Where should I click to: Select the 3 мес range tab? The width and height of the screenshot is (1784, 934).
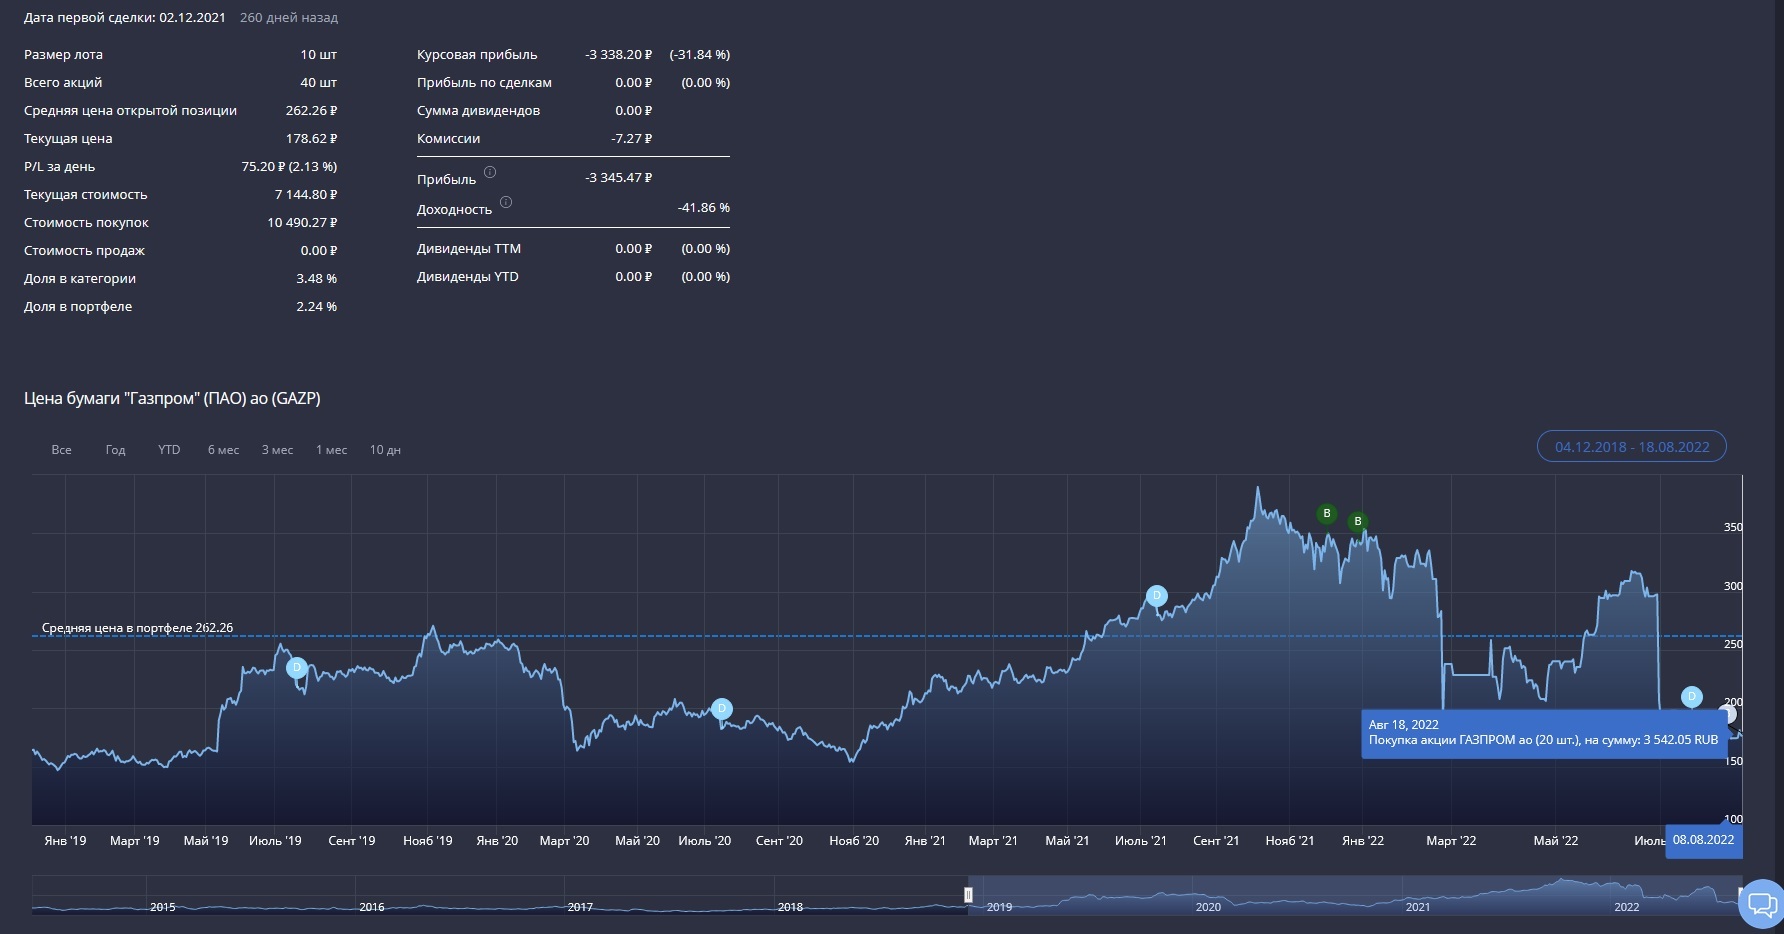[277, 450]
